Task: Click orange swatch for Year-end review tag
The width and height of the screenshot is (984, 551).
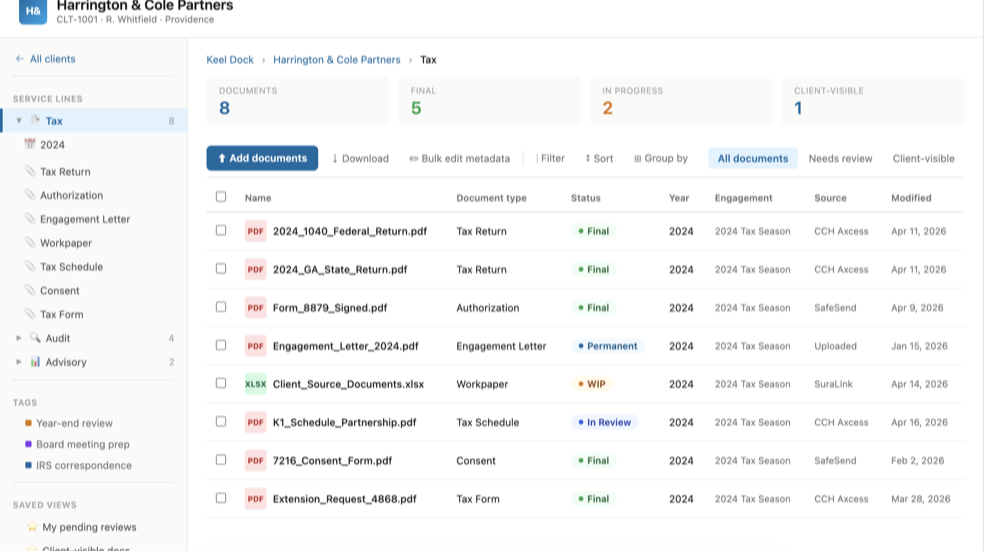Action: click(28, 423)
